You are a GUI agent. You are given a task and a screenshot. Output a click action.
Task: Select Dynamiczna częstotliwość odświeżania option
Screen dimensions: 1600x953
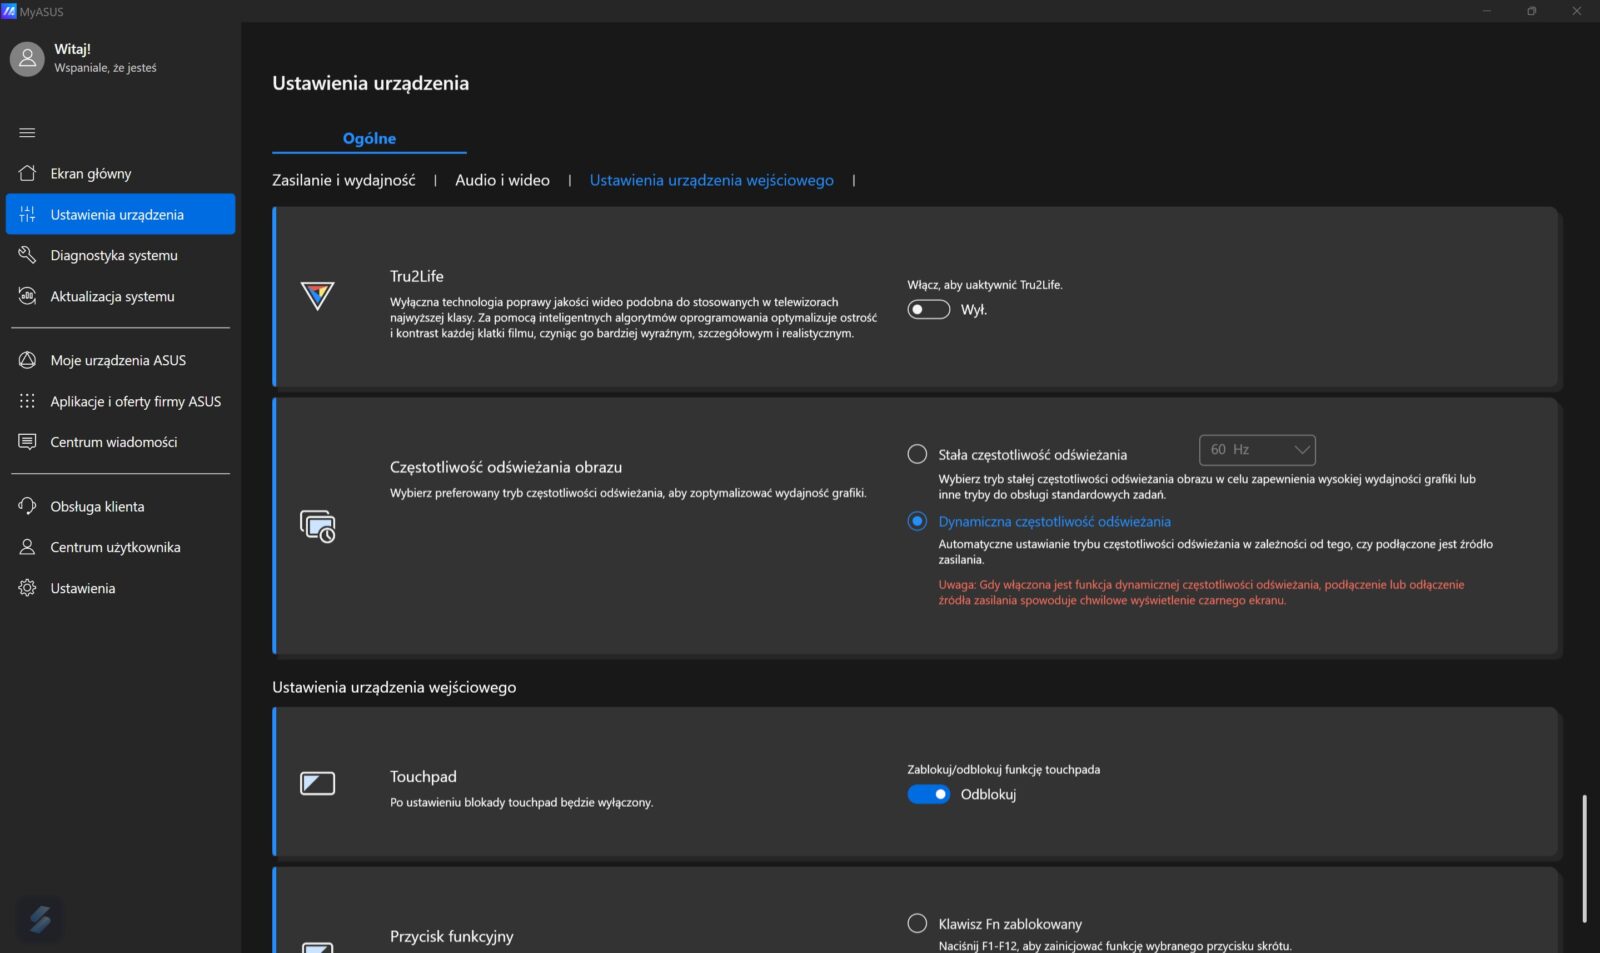click(x=917, y=521)
